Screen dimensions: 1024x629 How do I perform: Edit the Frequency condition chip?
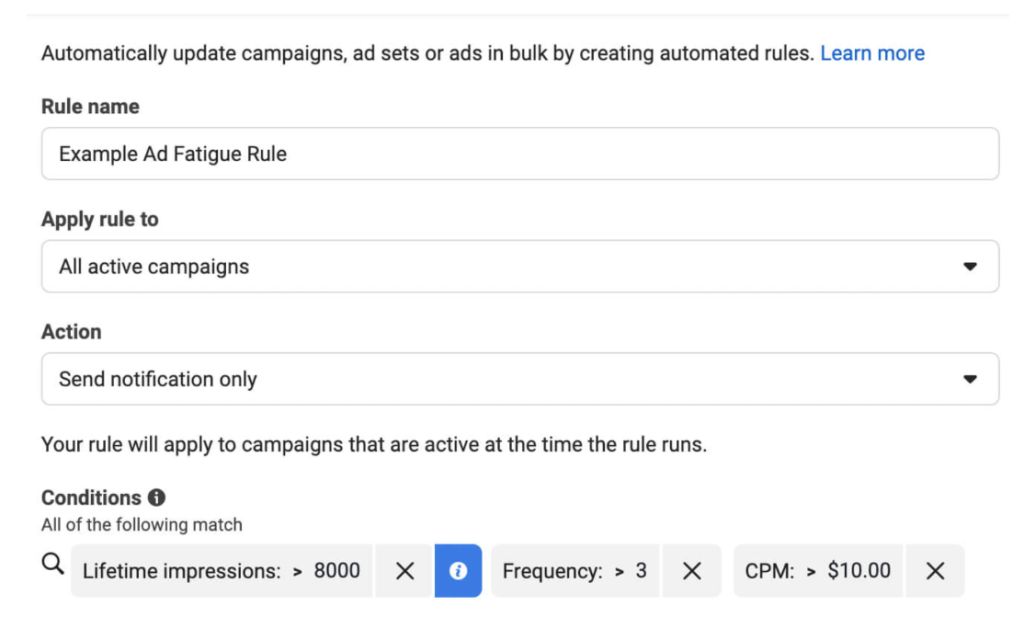pyautogui.click(x=575, y=571)
